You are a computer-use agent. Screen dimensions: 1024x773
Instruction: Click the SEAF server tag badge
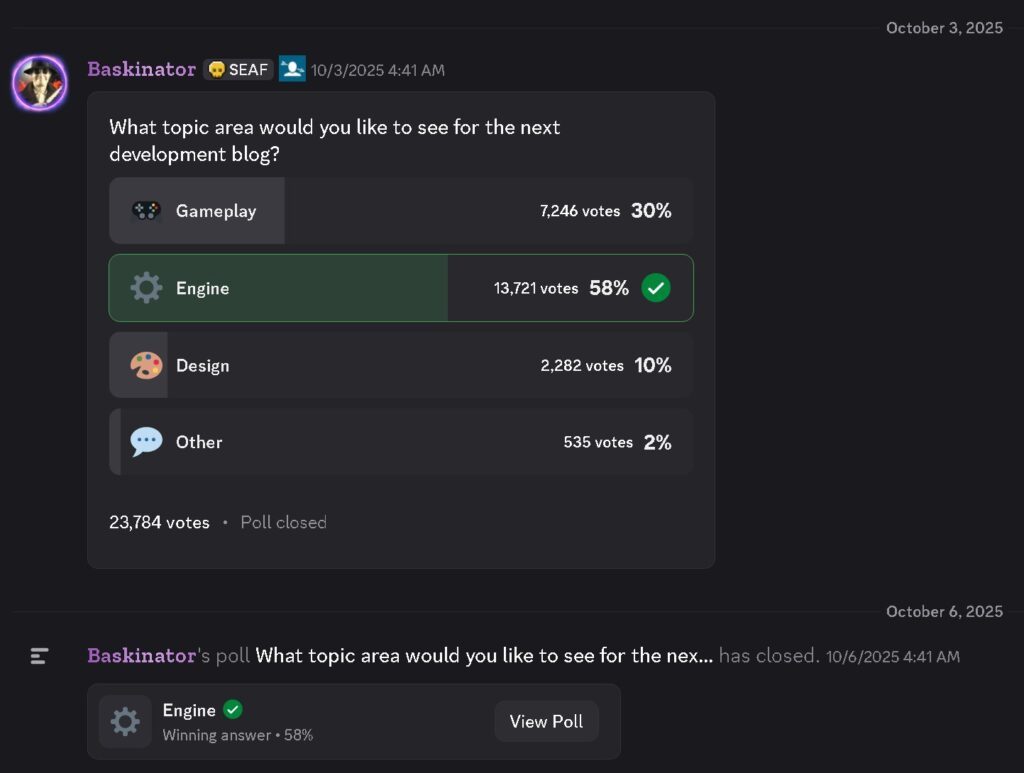coord(238,70)
